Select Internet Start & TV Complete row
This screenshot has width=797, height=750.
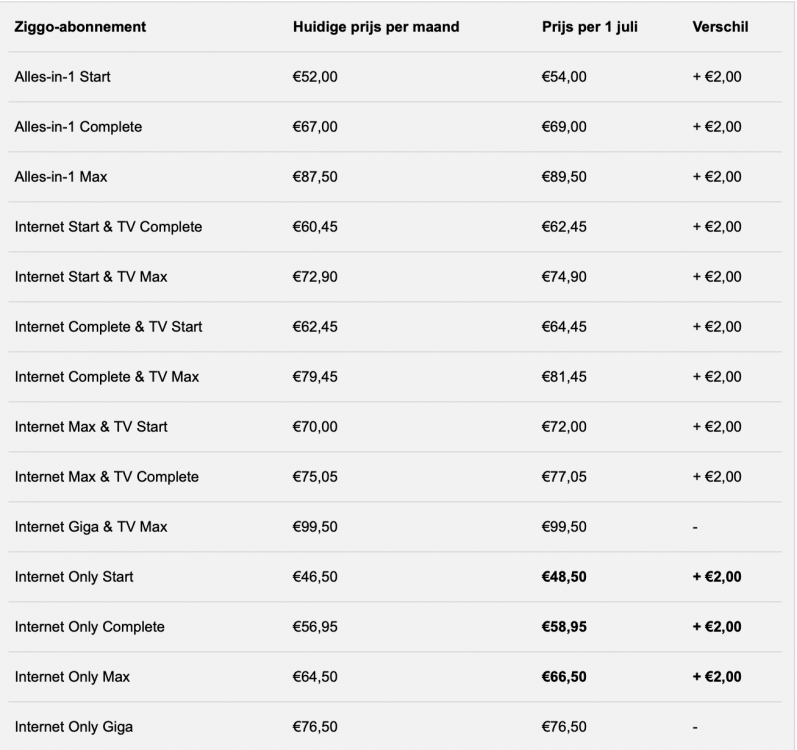[x=395, y=227]
